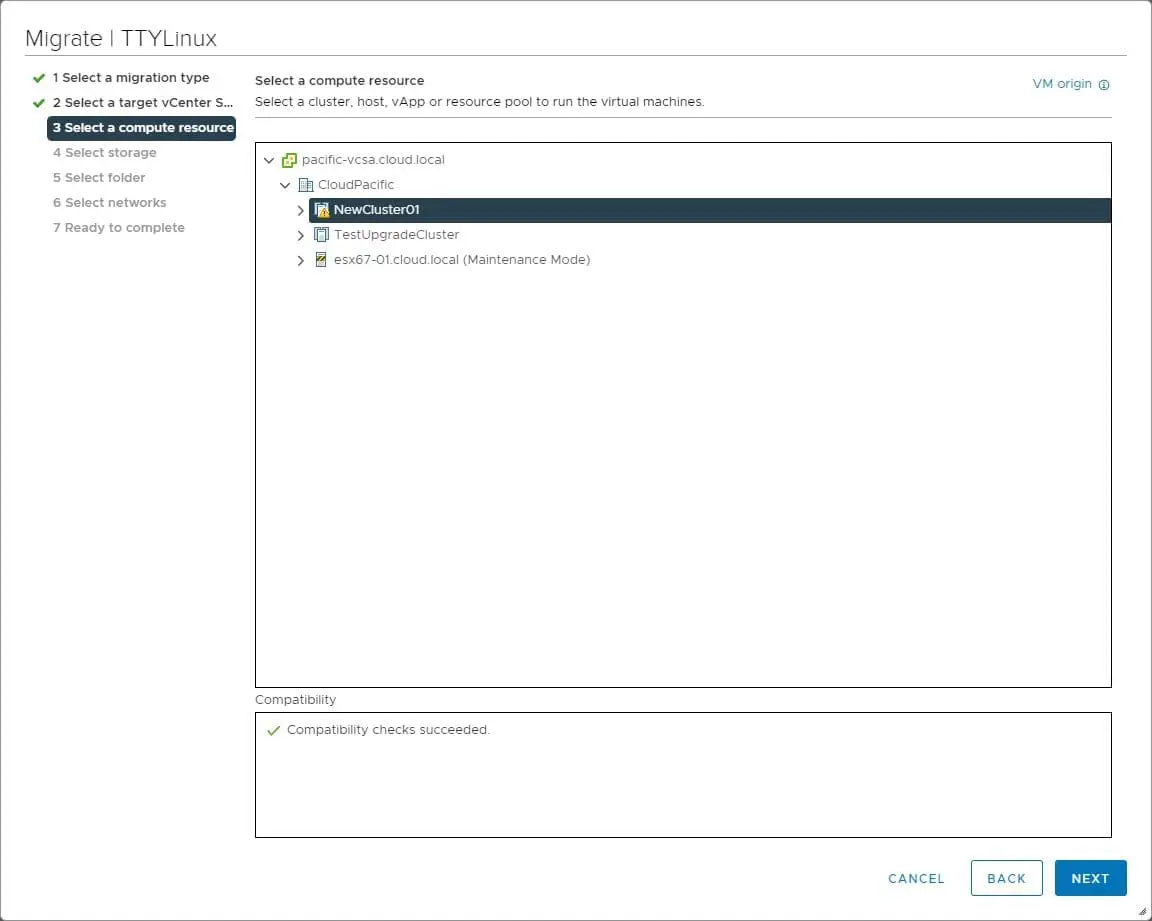Viewport: 1152px width, 921px height.
Task: Open the VM origin link
Action: (x=1062, y=84)
